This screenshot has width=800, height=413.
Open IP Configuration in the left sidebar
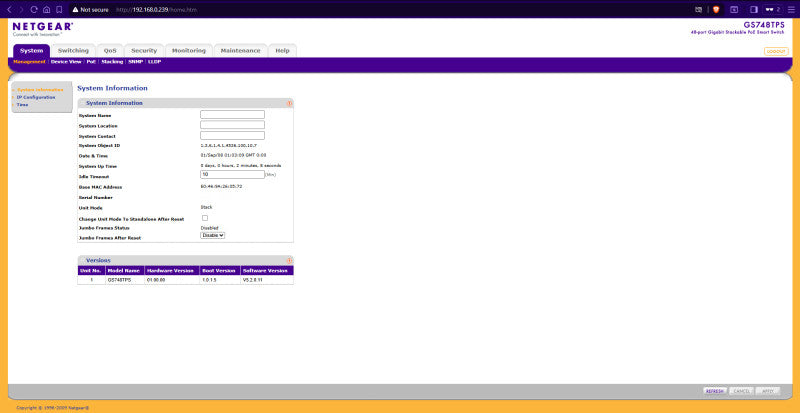coord(36,97)
